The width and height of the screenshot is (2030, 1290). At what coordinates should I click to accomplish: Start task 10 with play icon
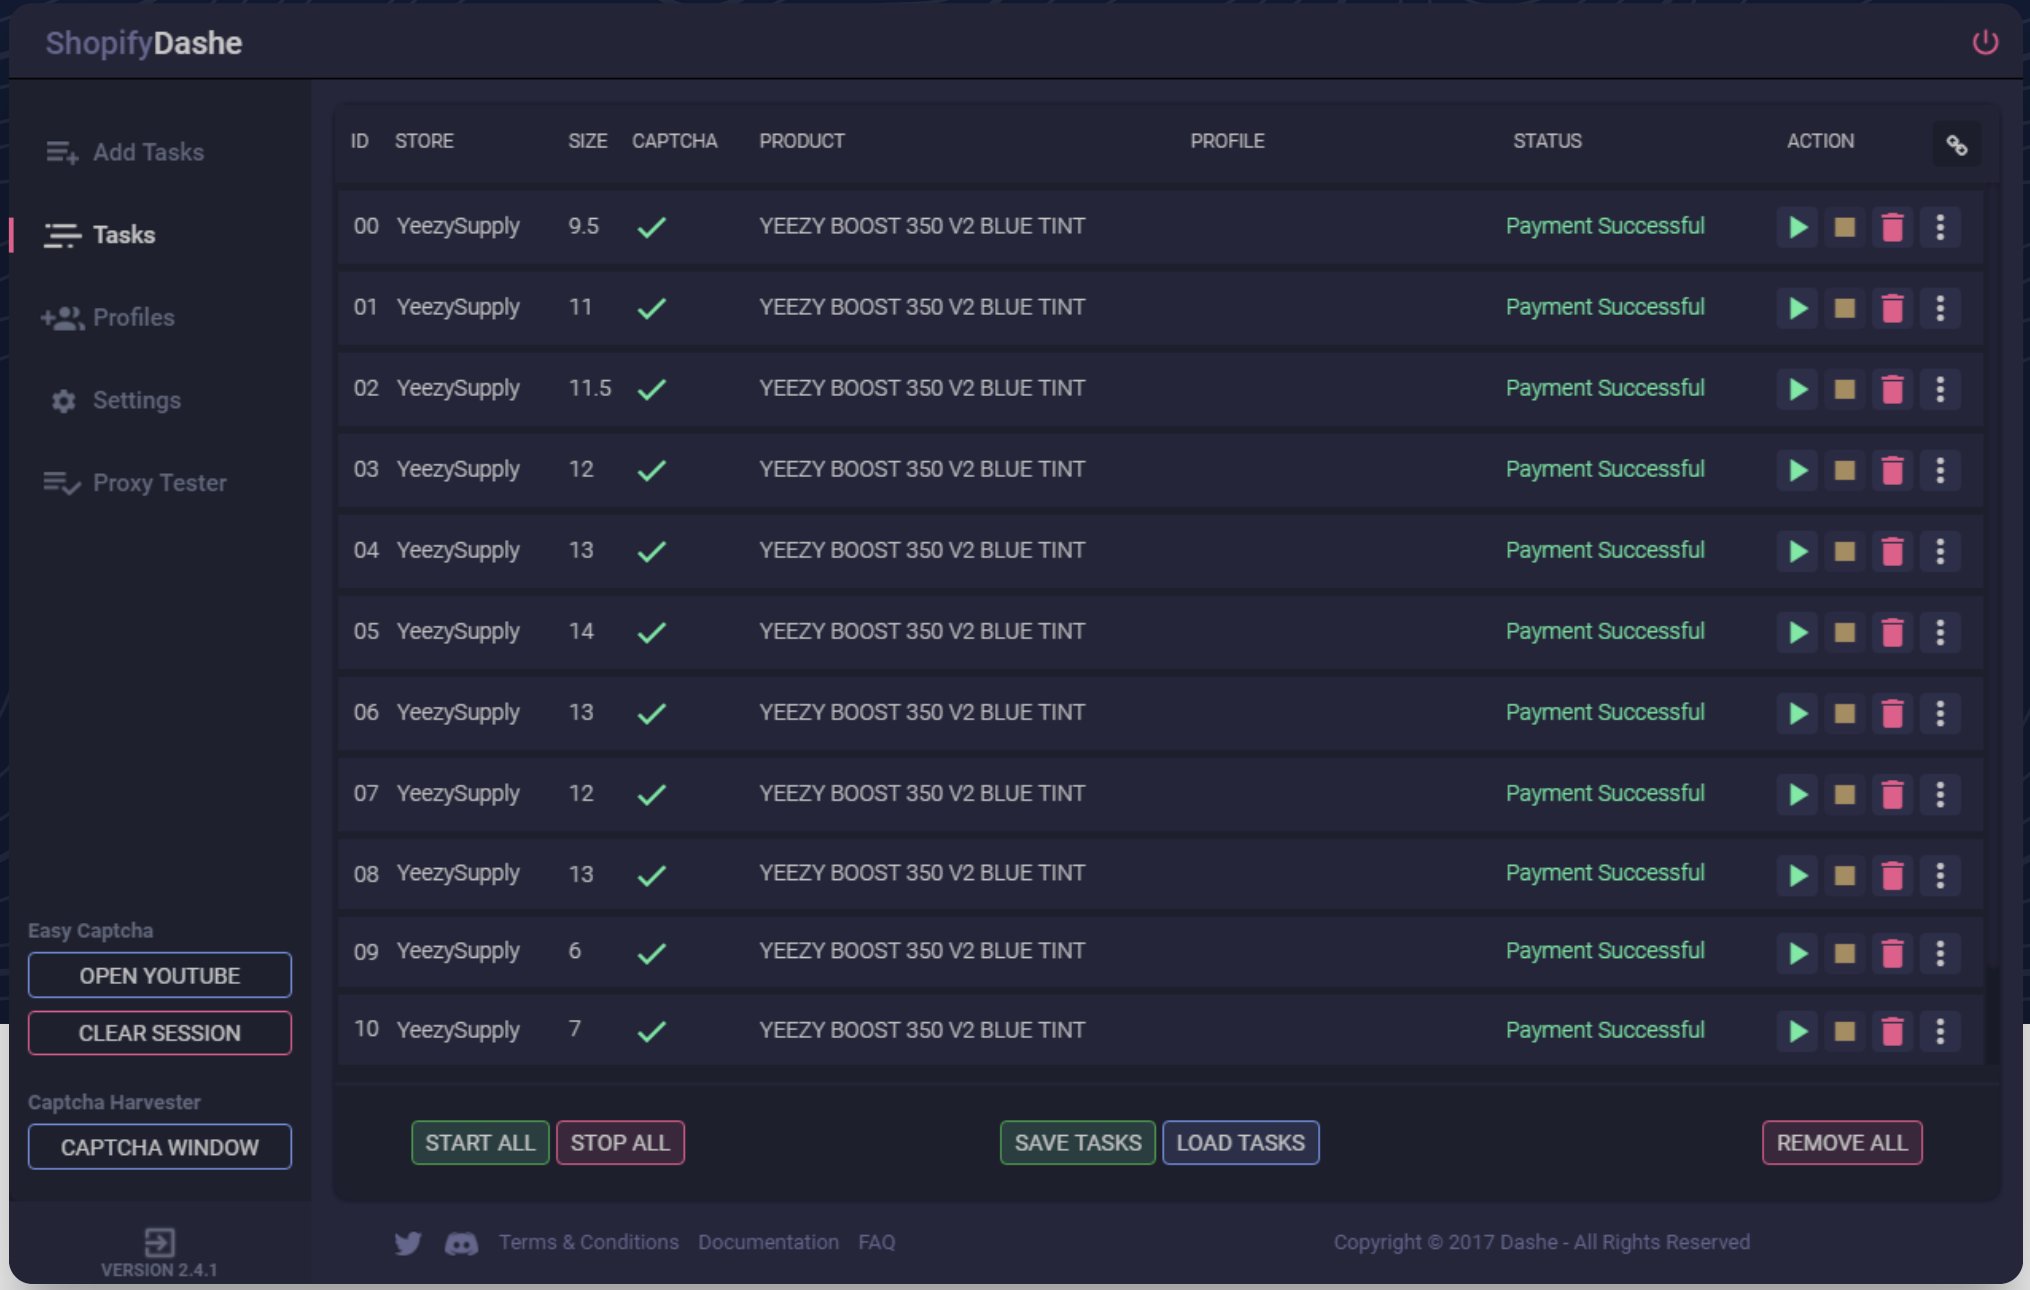[1797, 1031]
